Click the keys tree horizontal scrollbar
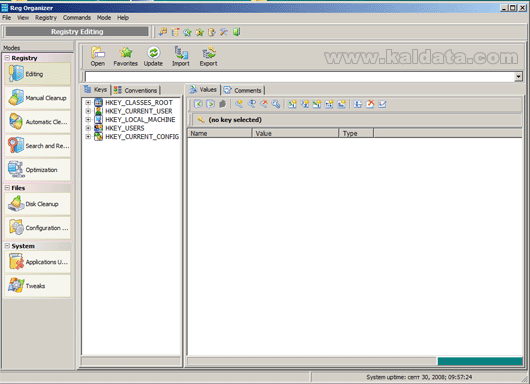 131,361
